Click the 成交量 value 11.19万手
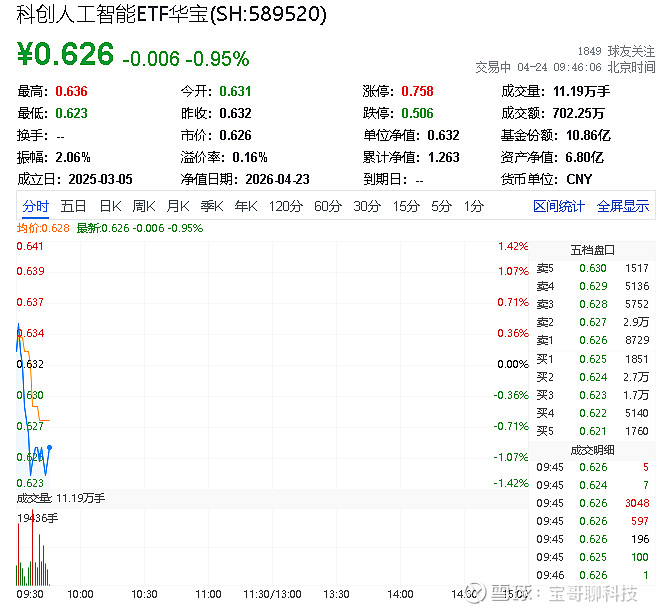Viewport: 656px width, 613px height. (582, 91)
